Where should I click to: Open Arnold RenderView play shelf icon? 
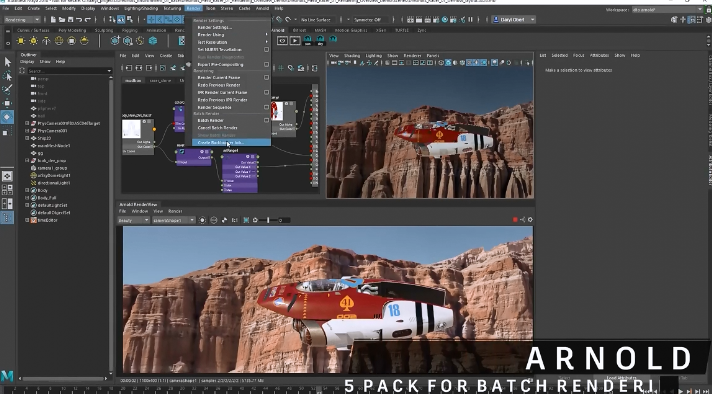click(x=295, y=40)
